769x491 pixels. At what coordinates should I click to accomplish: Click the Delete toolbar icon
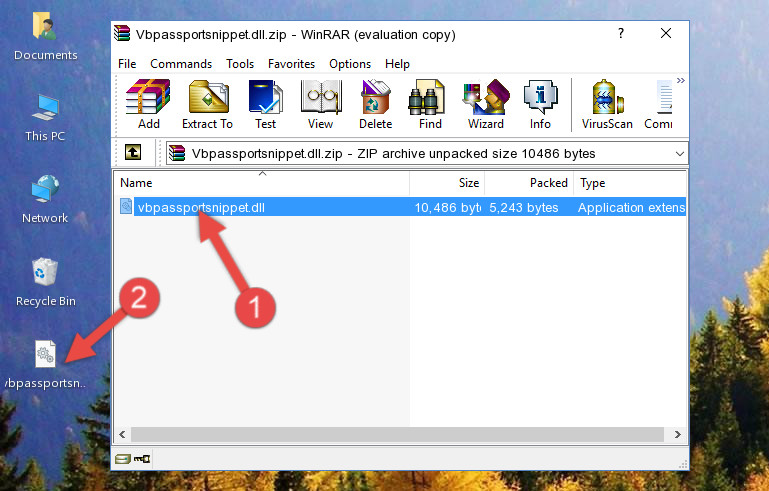(x=376, y=104)
